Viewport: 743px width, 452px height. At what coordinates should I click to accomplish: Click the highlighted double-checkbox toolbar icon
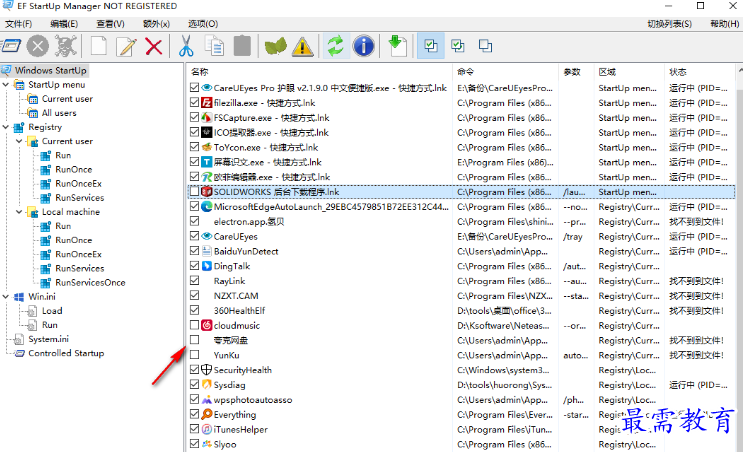[431, 46]
